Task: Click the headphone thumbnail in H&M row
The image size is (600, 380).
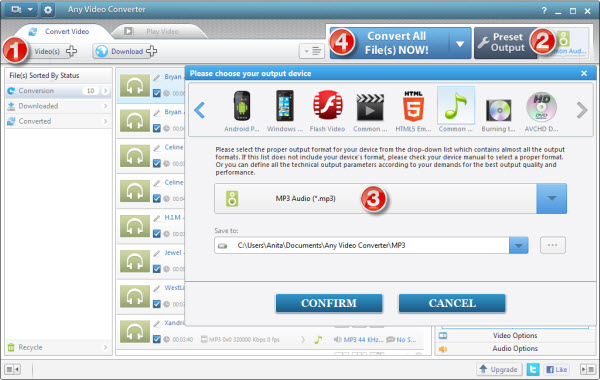Action: (x=135, y=226)
